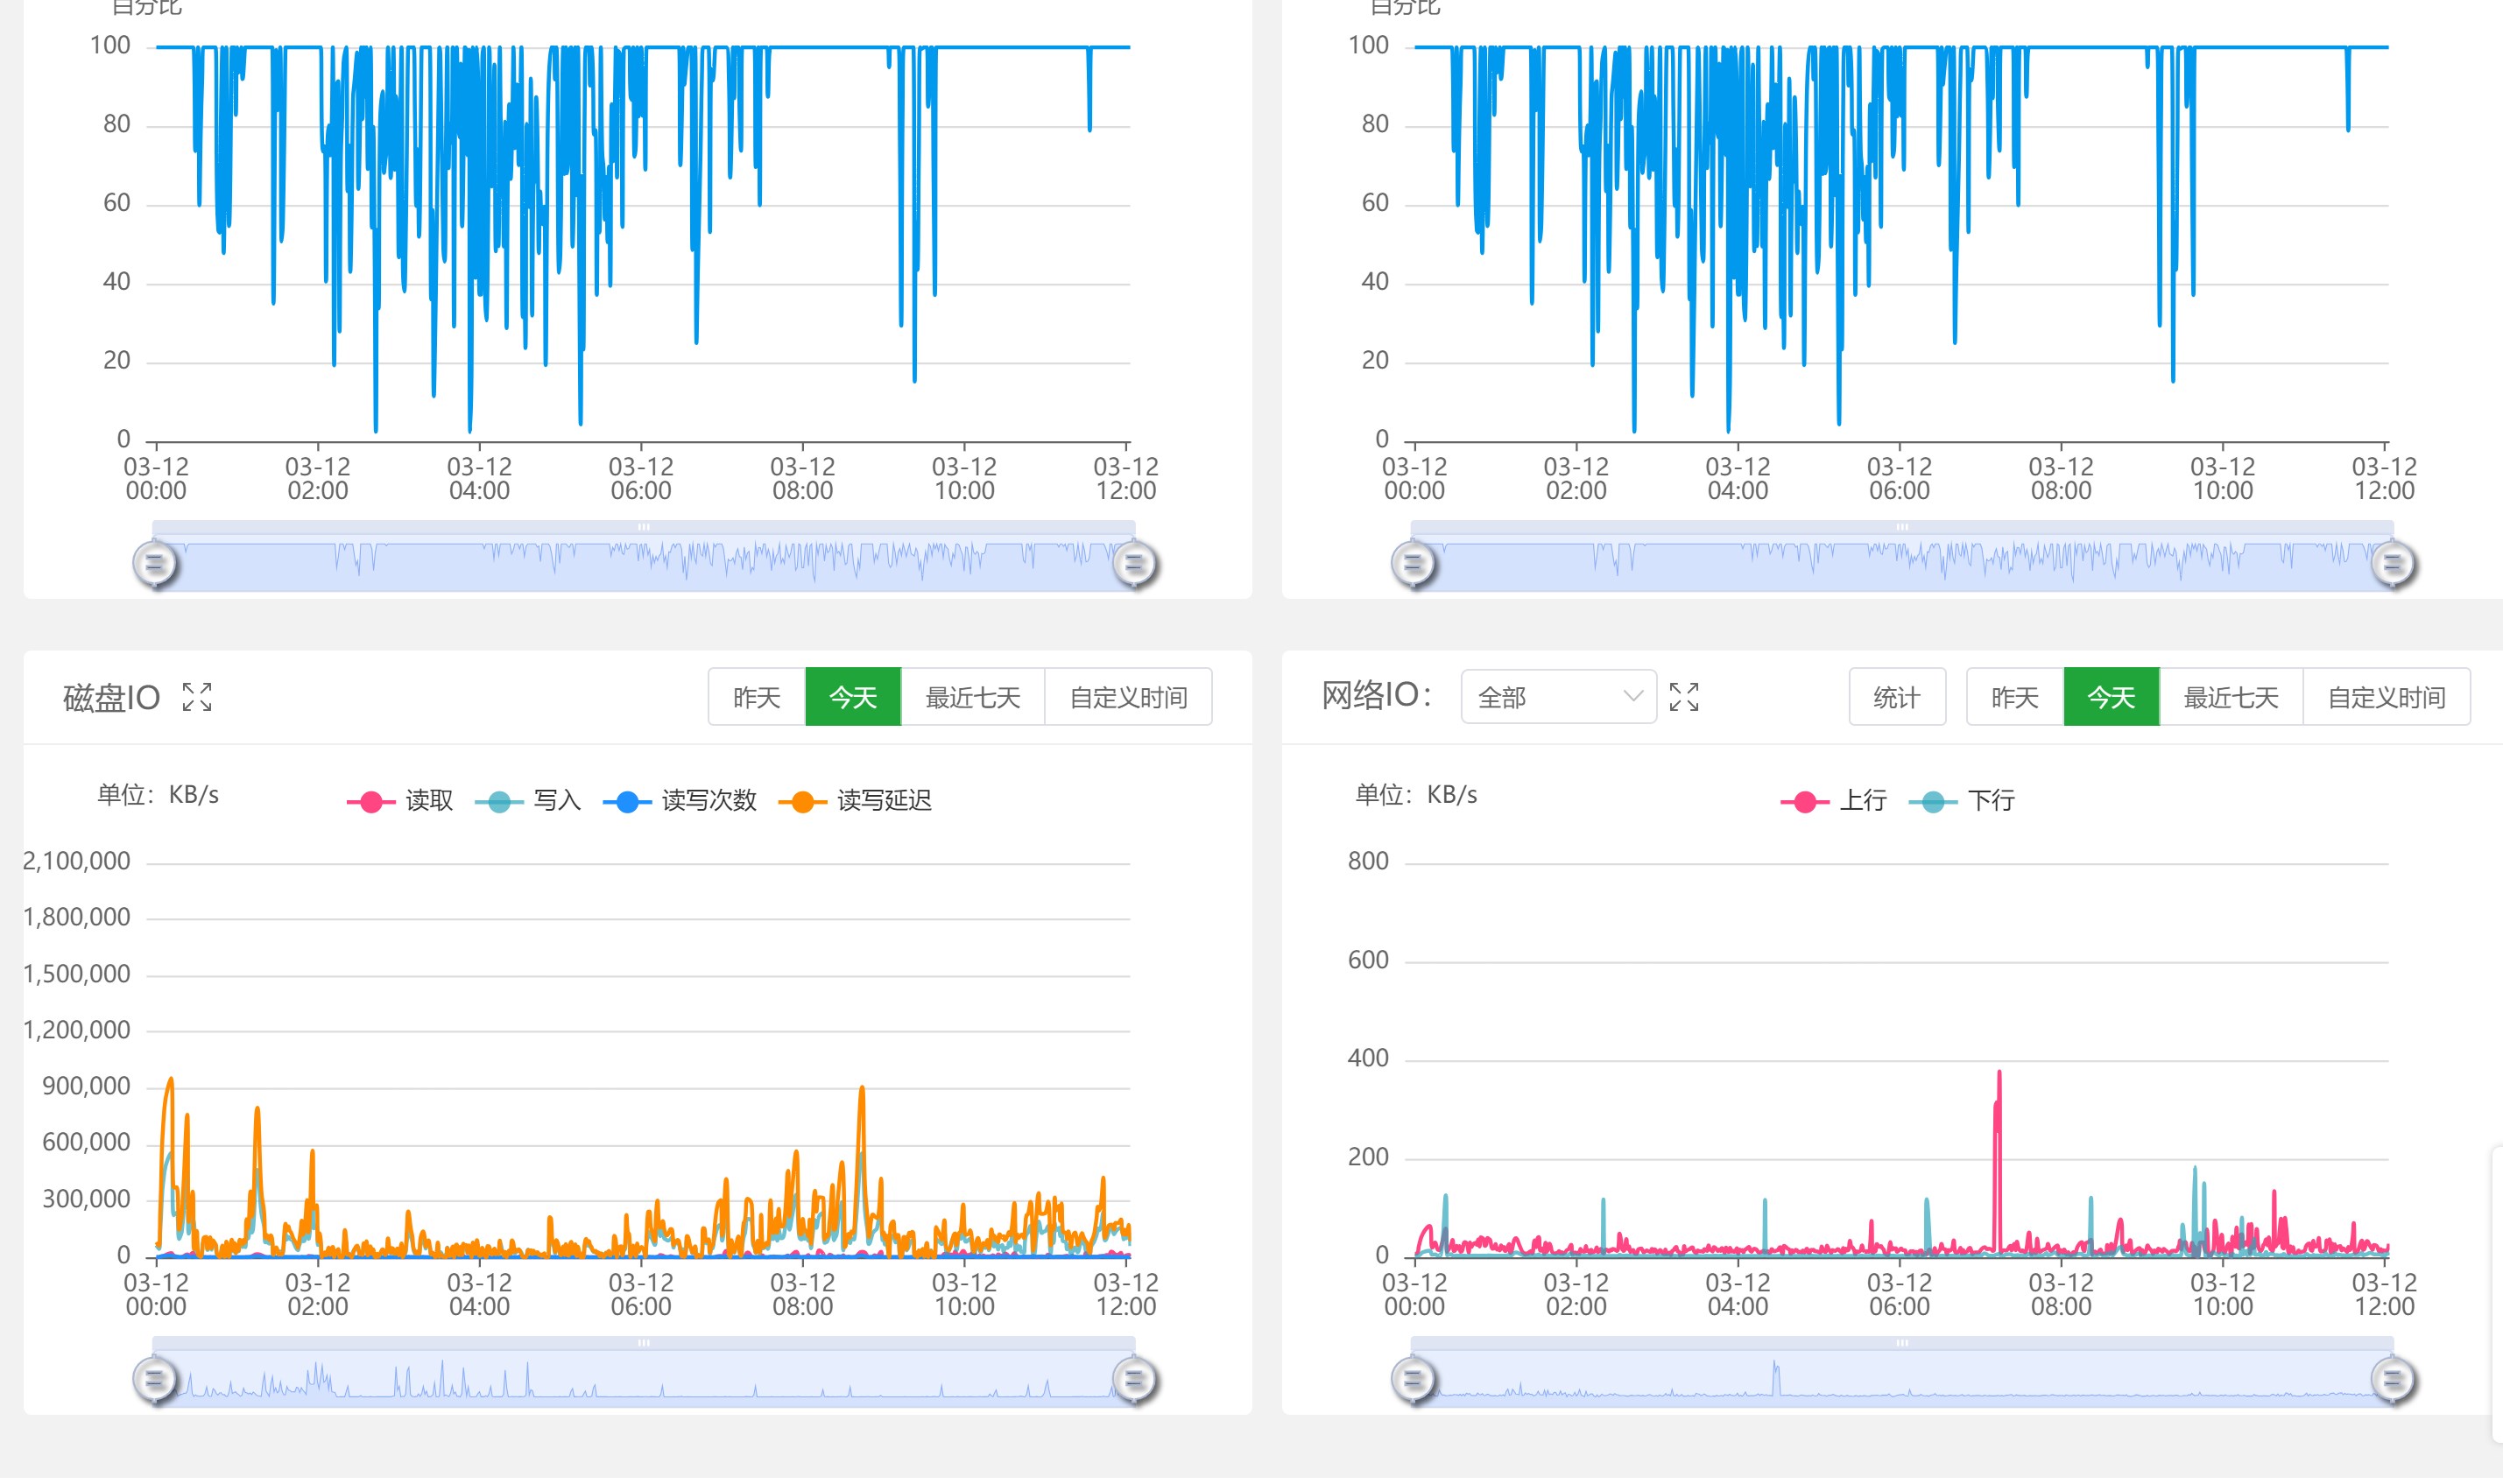Click the left zoom handle of the 网络IO chart
Viewport: 2503px width, 1484px height.
click(x=1413, y=1381)
